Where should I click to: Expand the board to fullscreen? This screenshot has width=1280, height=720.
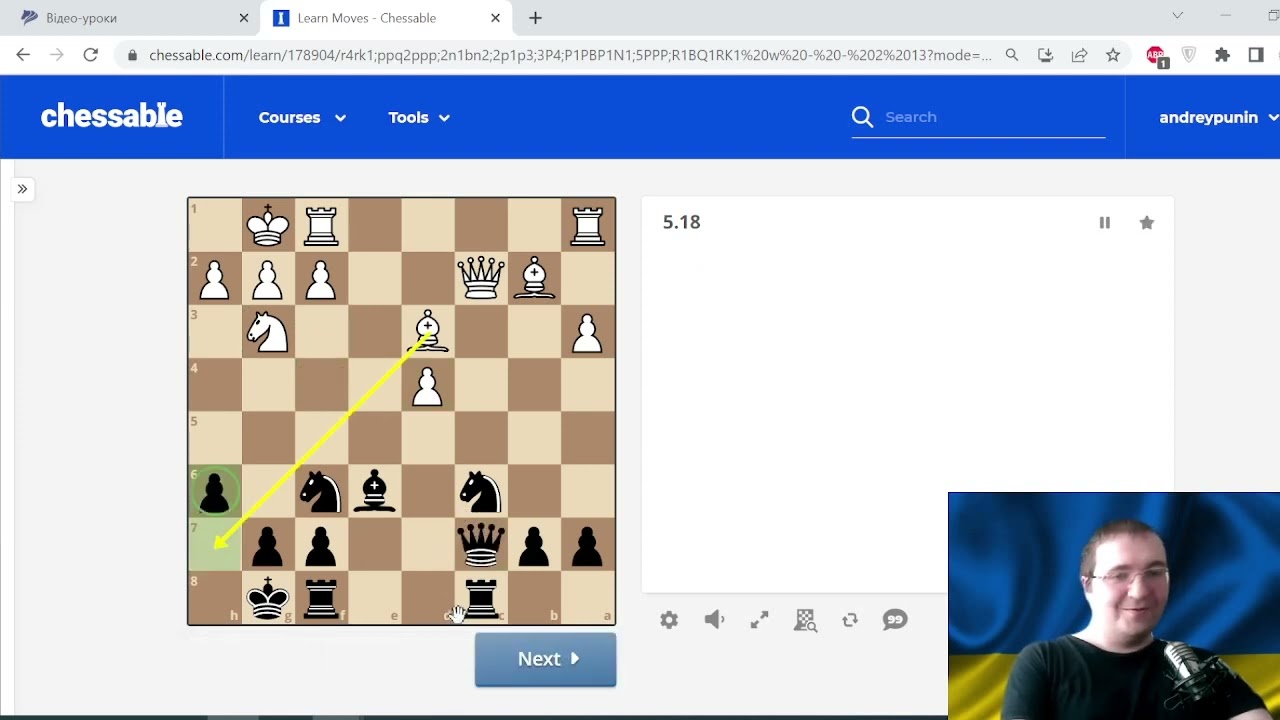(x=760, y=620)
